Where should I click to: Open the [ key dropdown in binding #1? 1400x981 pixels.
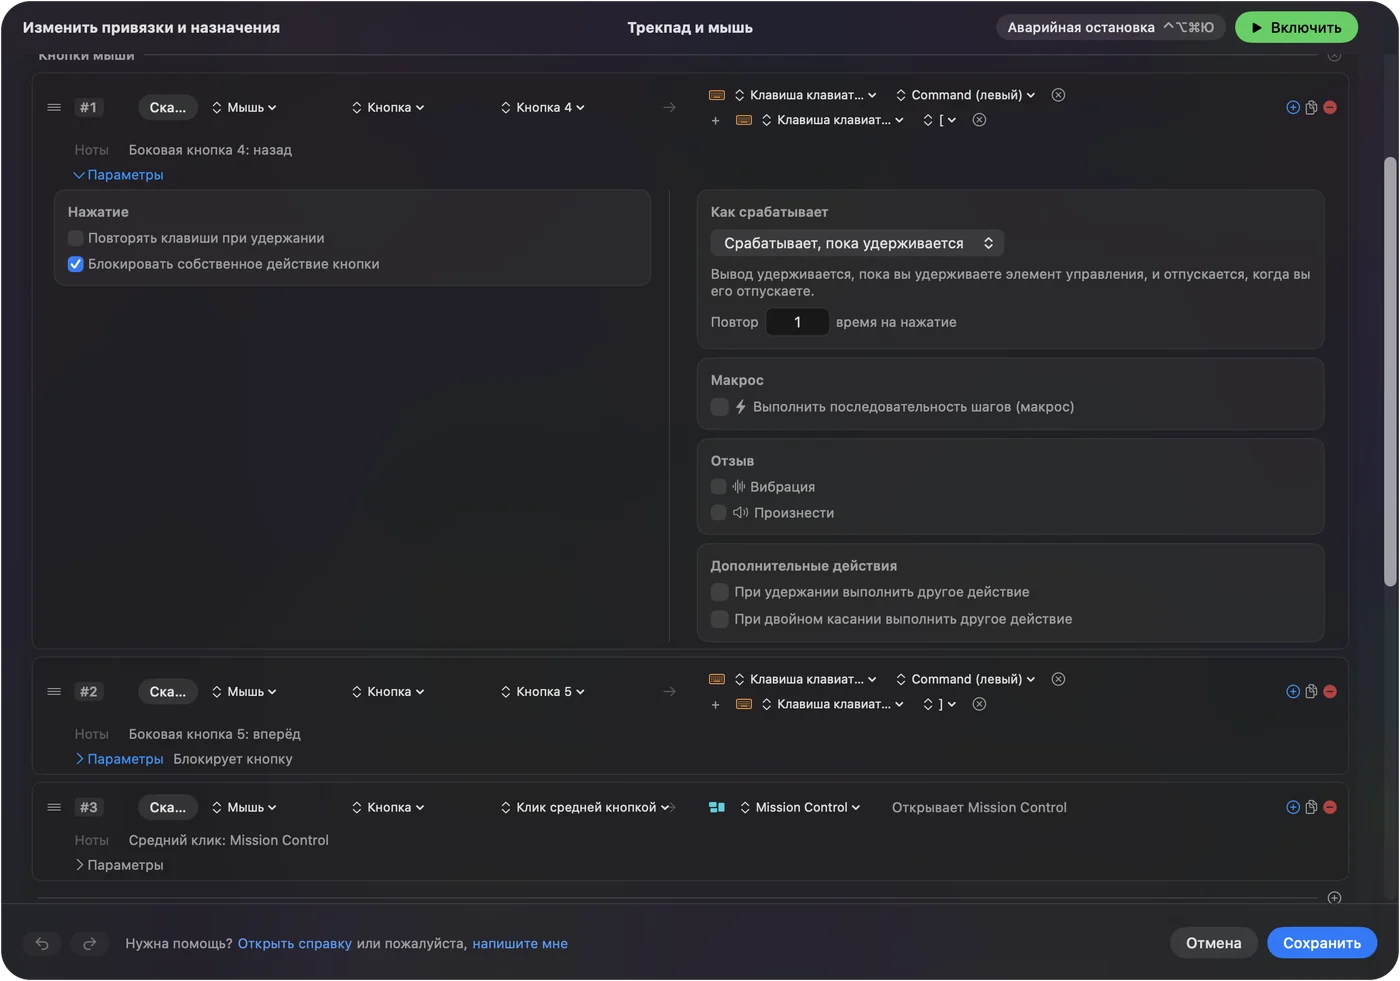940,120
